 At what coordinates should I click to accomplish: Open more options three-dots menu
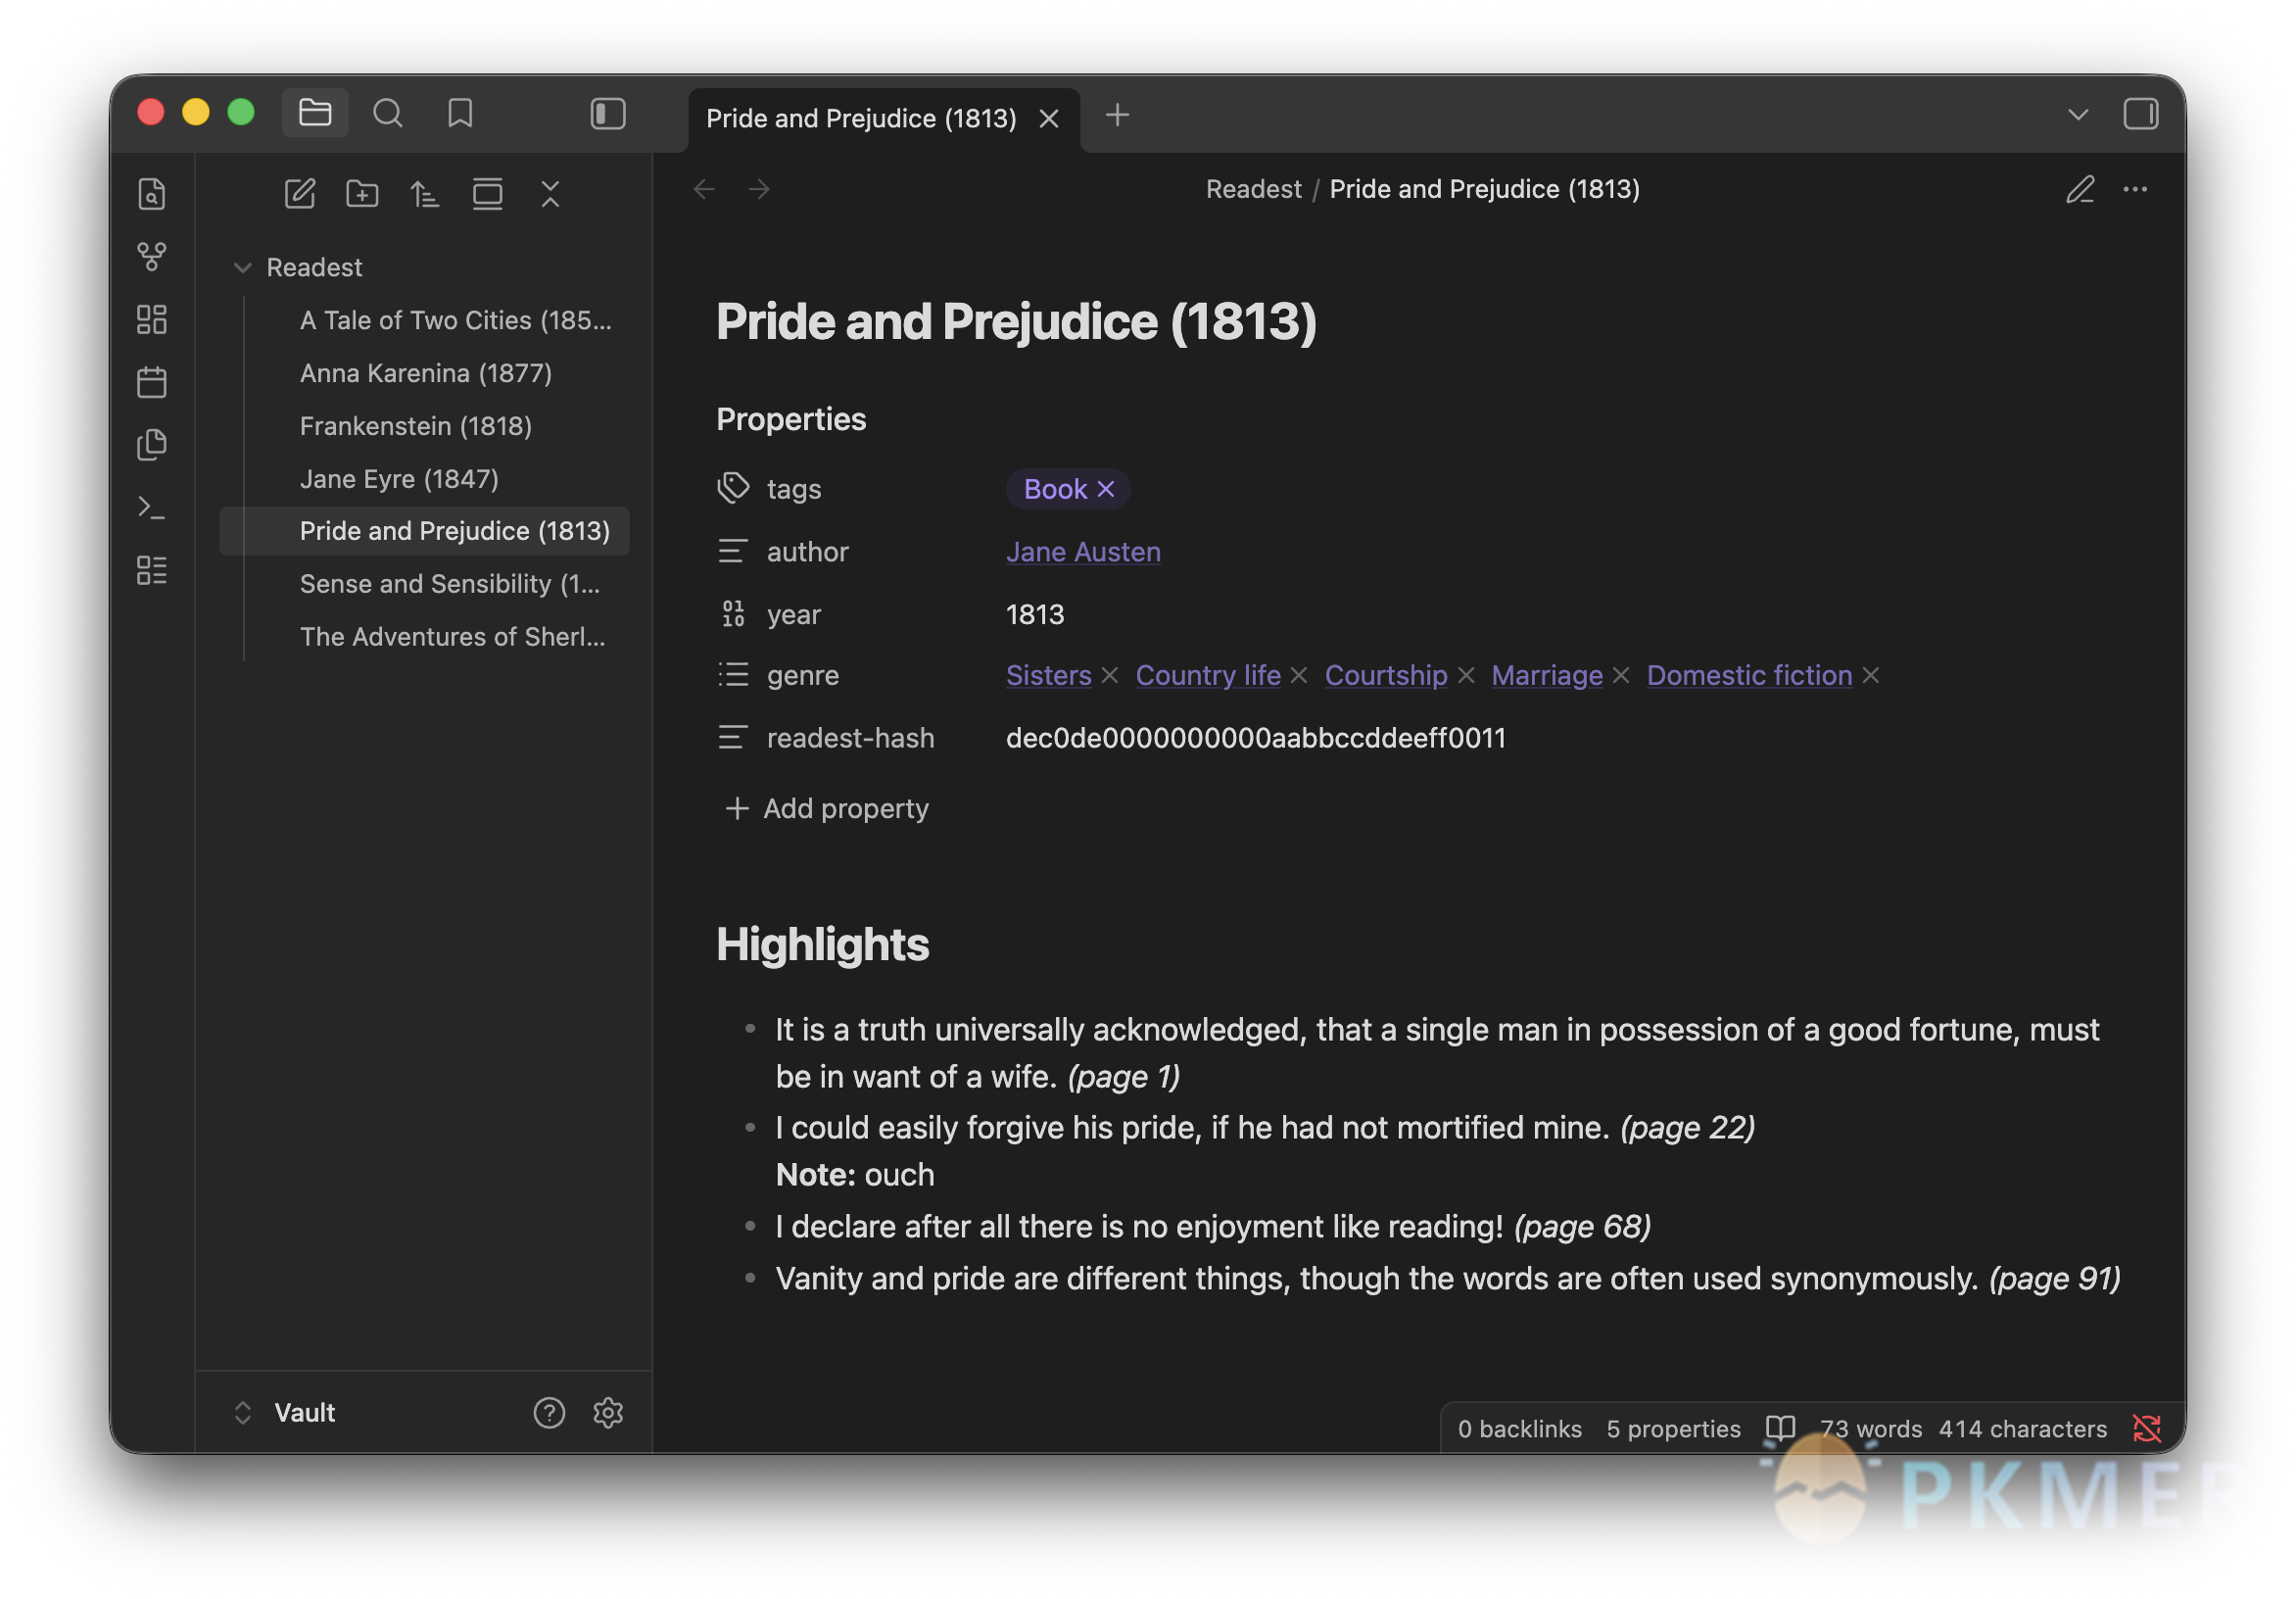pyautogui.click(x=2135, y=189)
